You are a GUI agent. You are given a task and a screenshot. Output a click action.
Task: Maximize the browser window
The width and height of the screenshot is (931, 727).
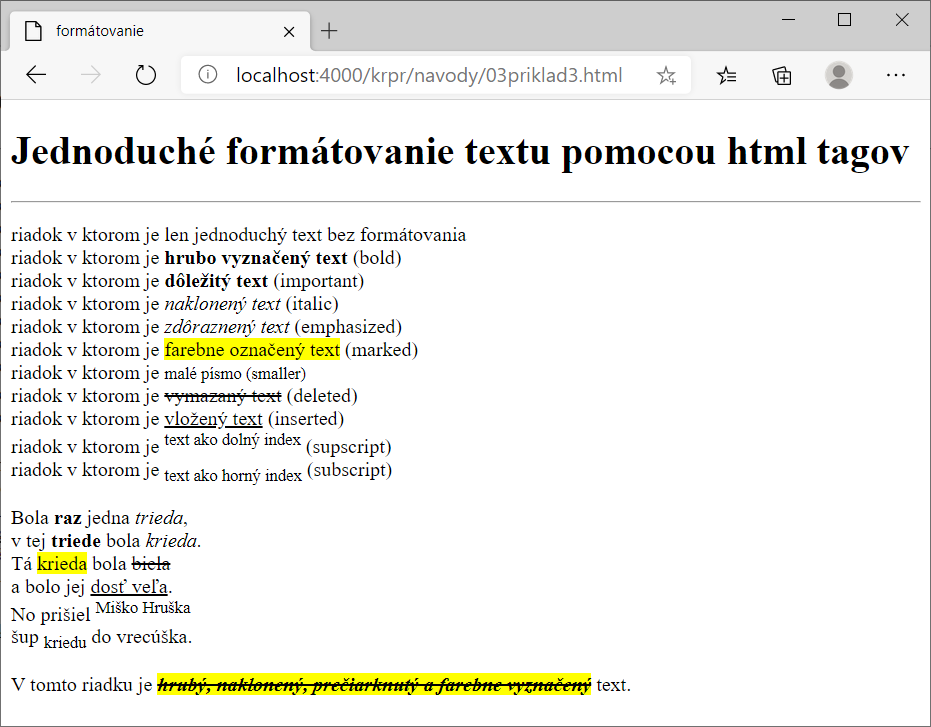[844, 20]
